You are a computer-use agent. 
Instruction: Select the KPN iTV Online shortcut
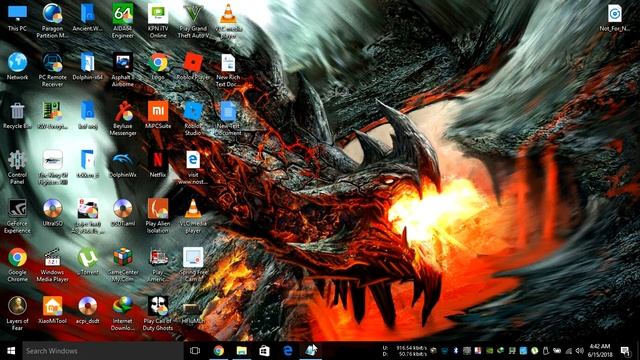click(x=158, y=21)
